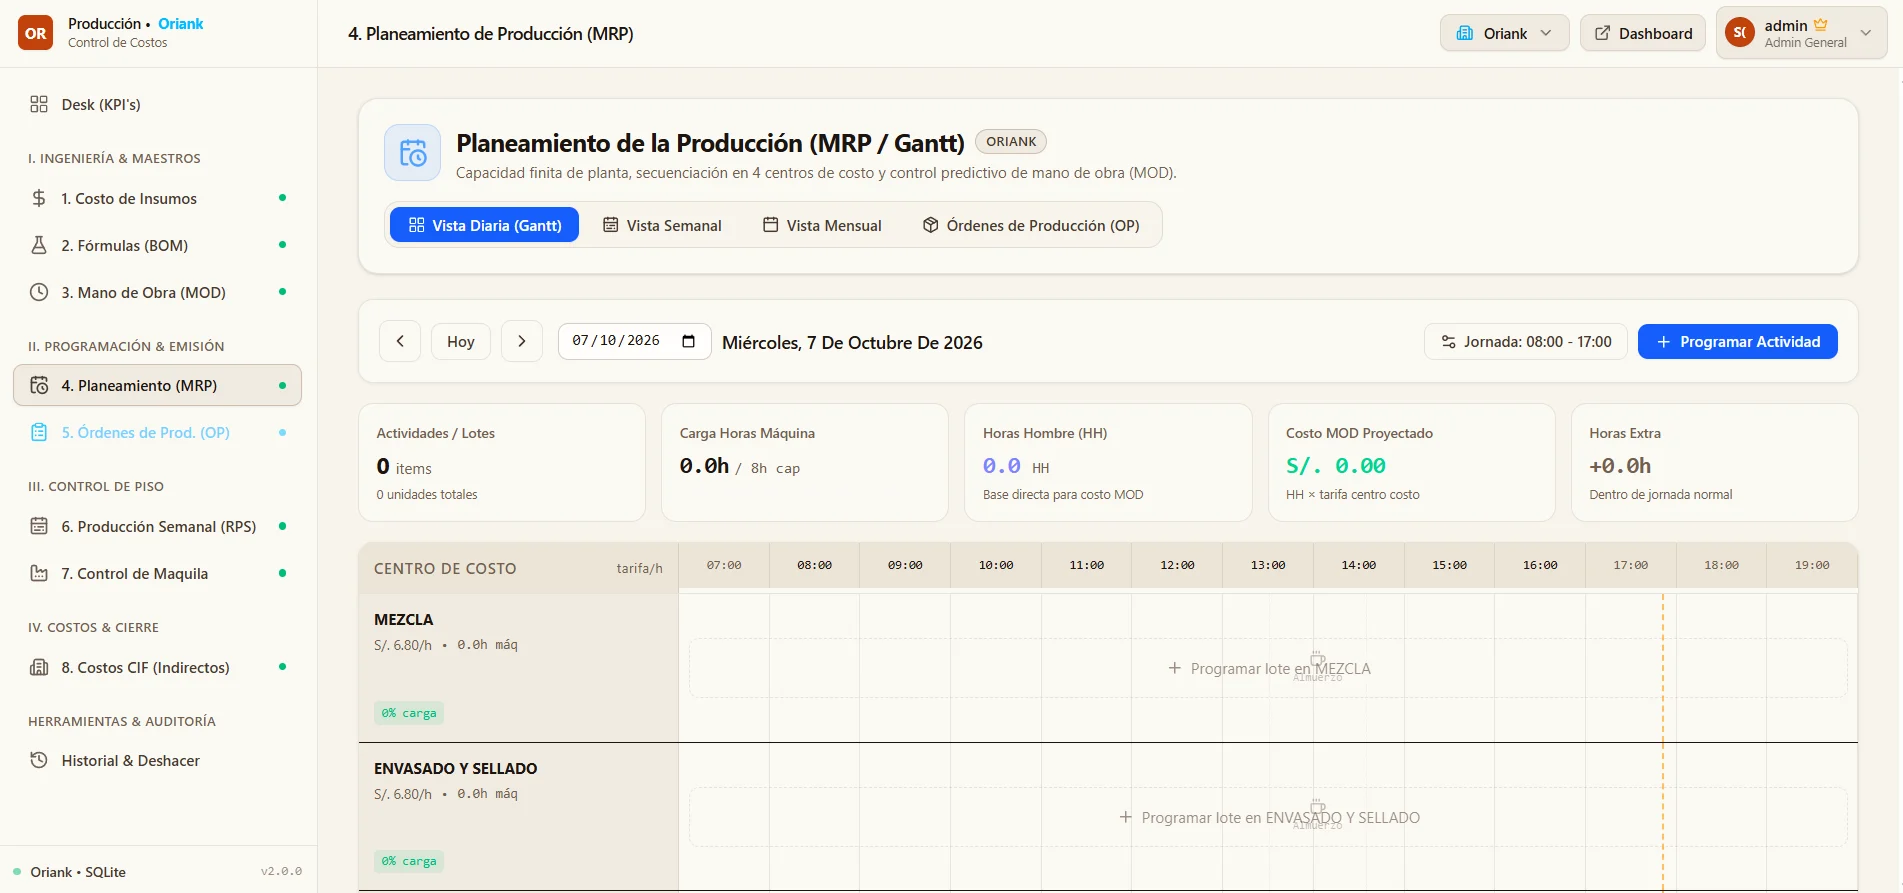Click the 12:00 hour column header
Image resolution: width=1903 pixels, height=893 pixels.
click(1177, 565)
